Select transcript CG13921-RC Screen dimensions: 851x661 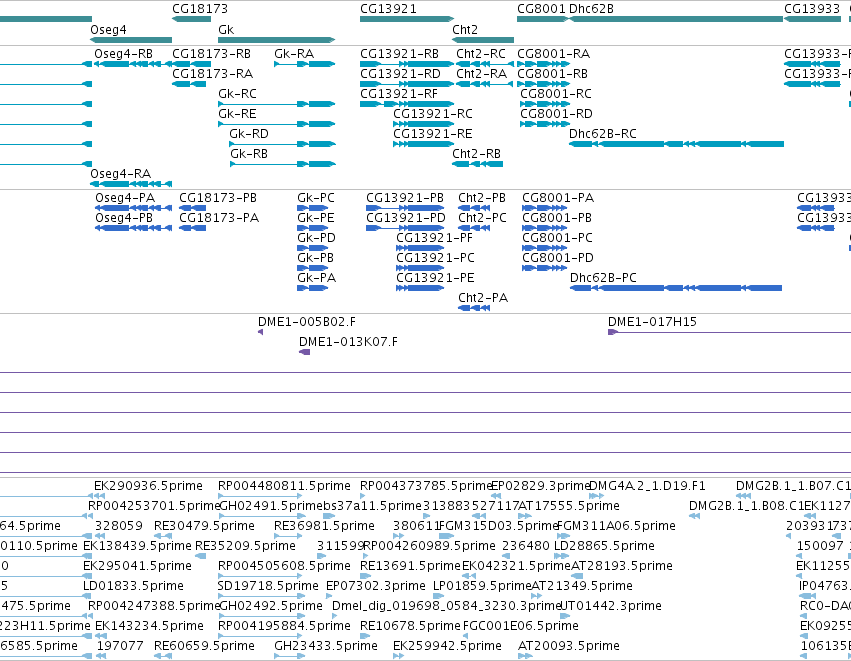pyautogui.click(x=423, y=124)
